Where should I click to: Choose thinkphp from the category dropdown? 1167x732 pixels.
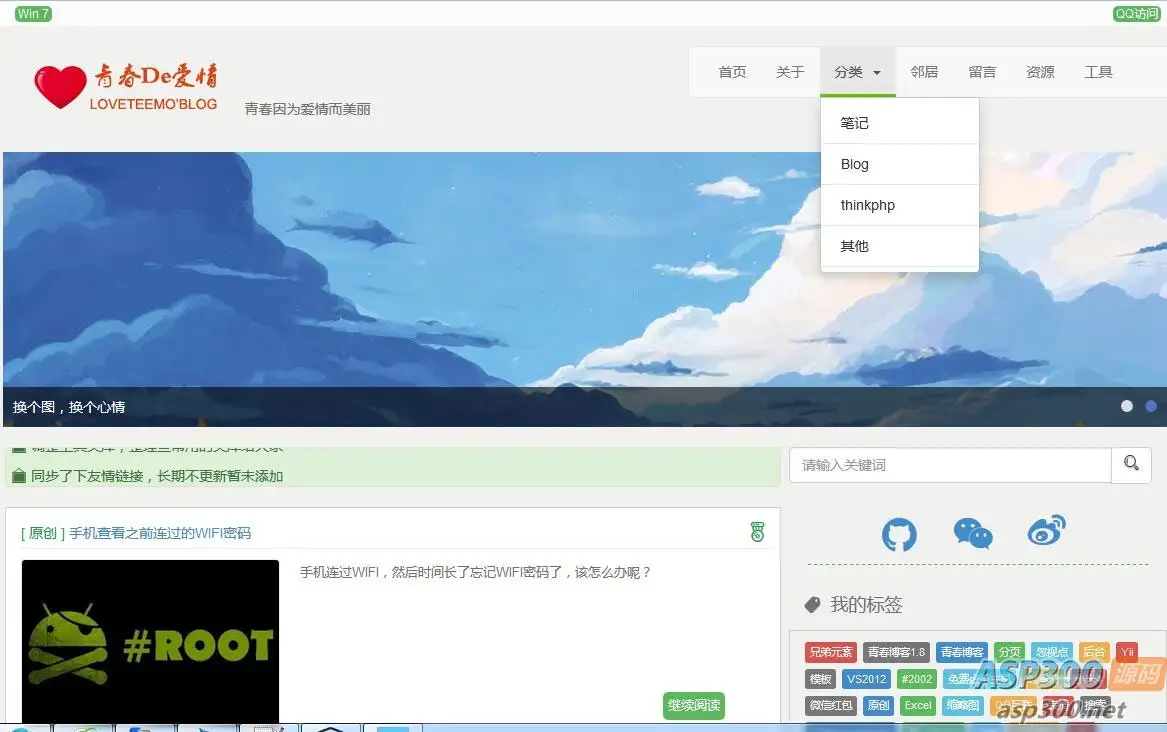[x=900, y=205]
